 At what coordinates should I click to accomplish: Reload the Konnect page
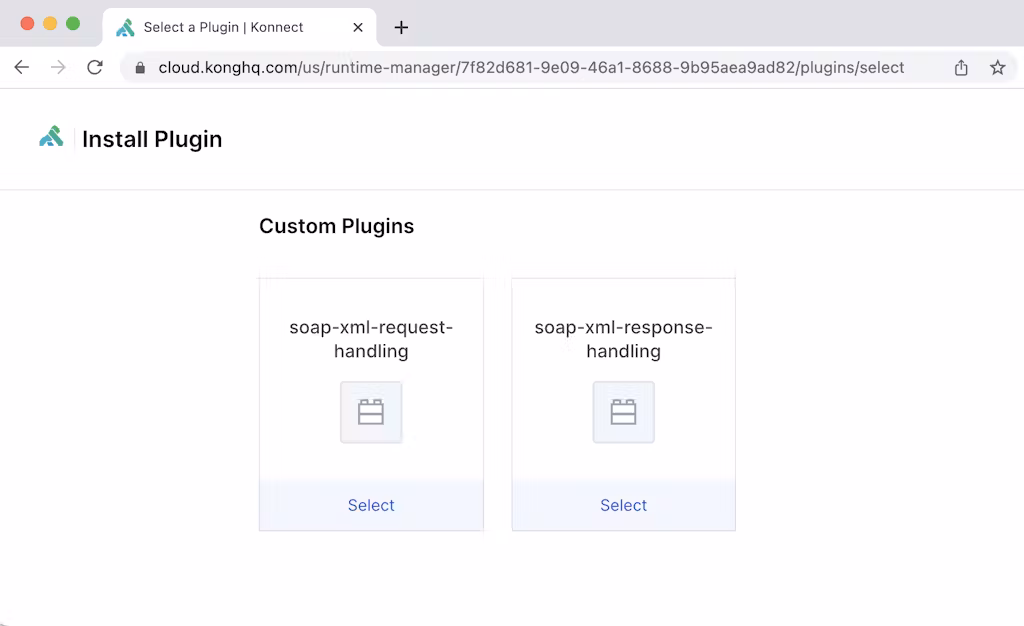click(95, 68)
